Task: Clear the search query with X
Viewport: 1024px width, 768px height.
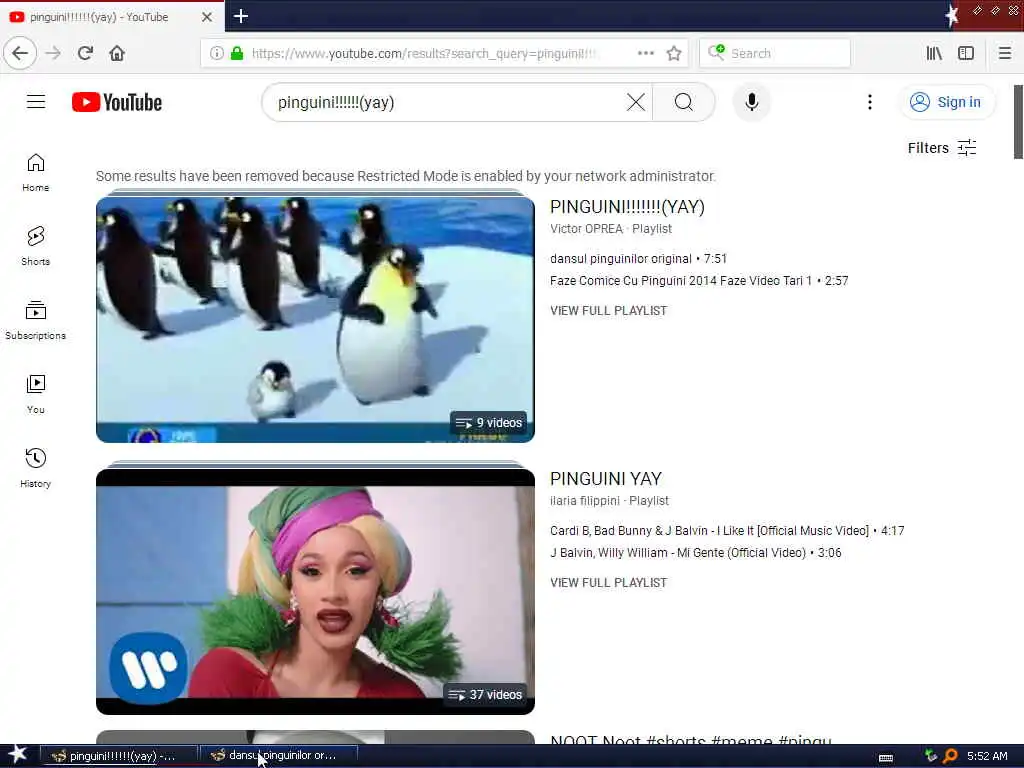Action: pyautogui.click(x=635, y=102)
